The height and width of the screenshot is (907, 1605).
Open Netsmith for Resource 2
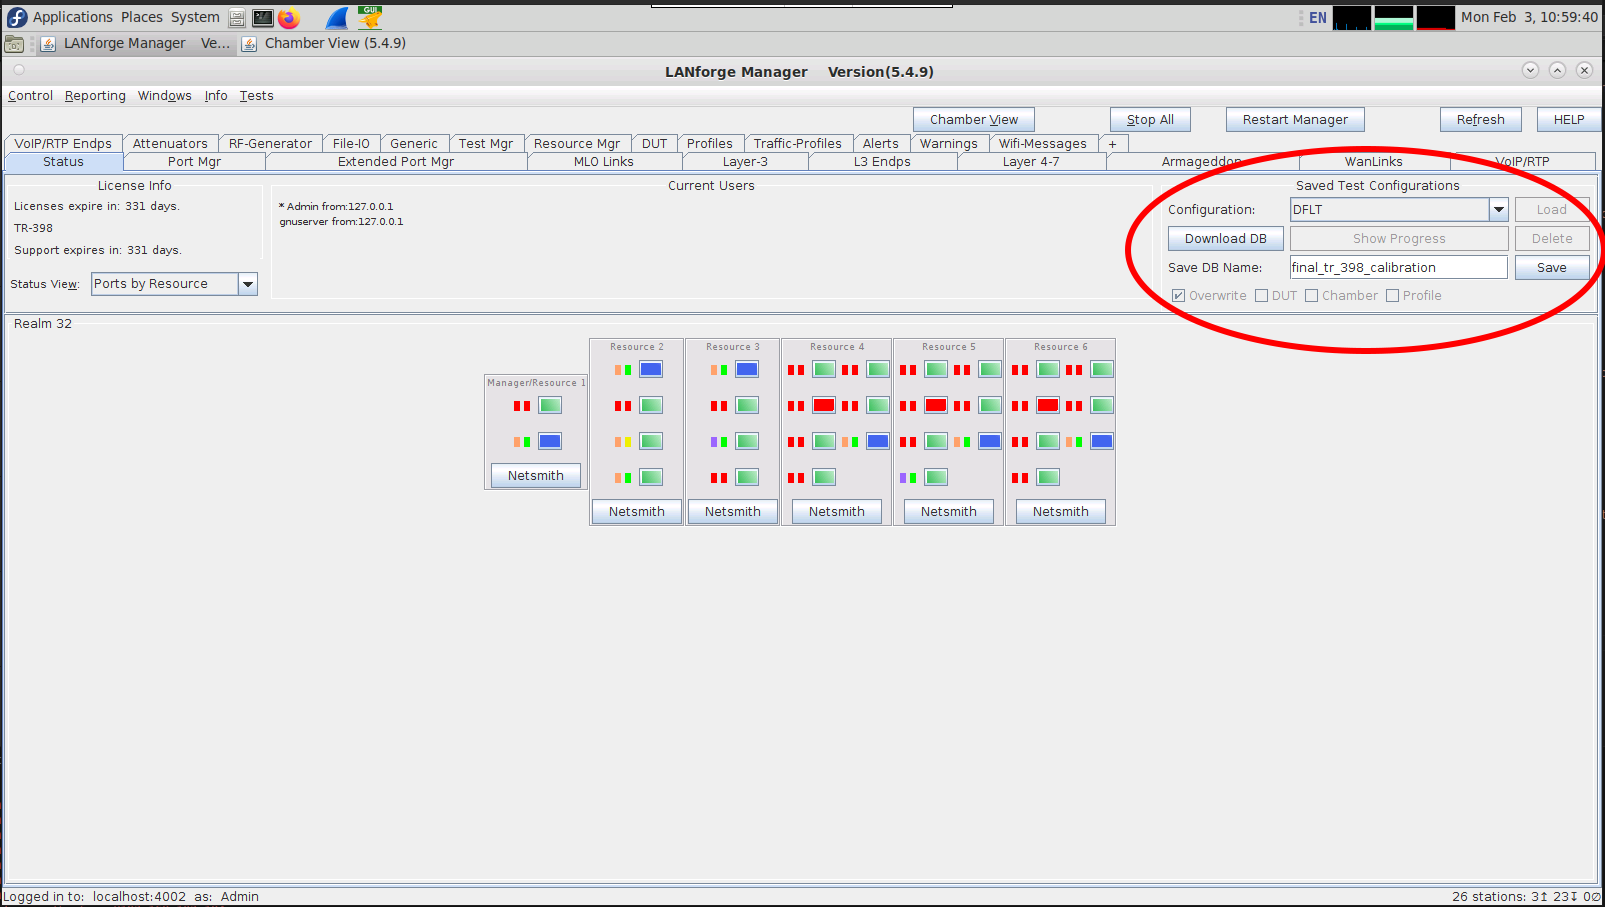(636, 512)
